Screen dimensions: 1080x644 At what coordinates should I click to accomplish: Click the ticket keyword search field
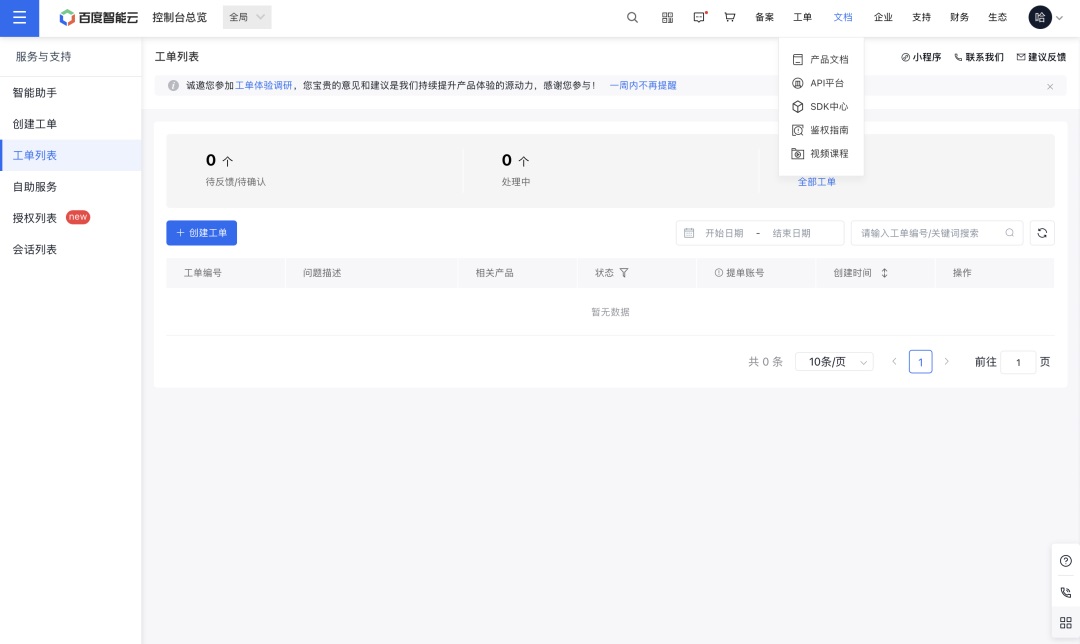point(928,233)
